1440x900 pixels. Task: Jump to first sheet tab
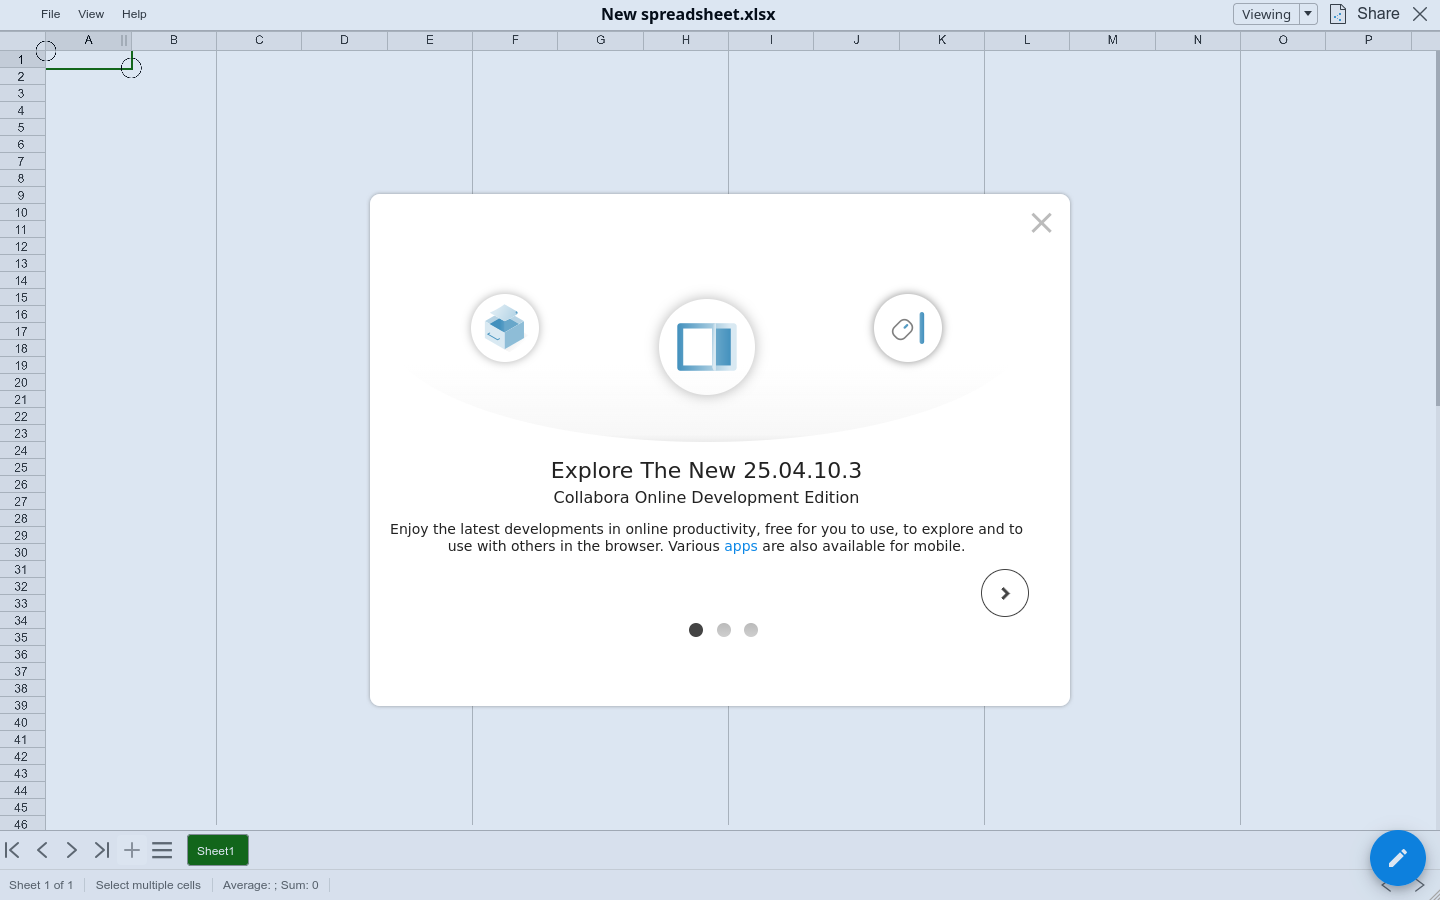(13, 850)
